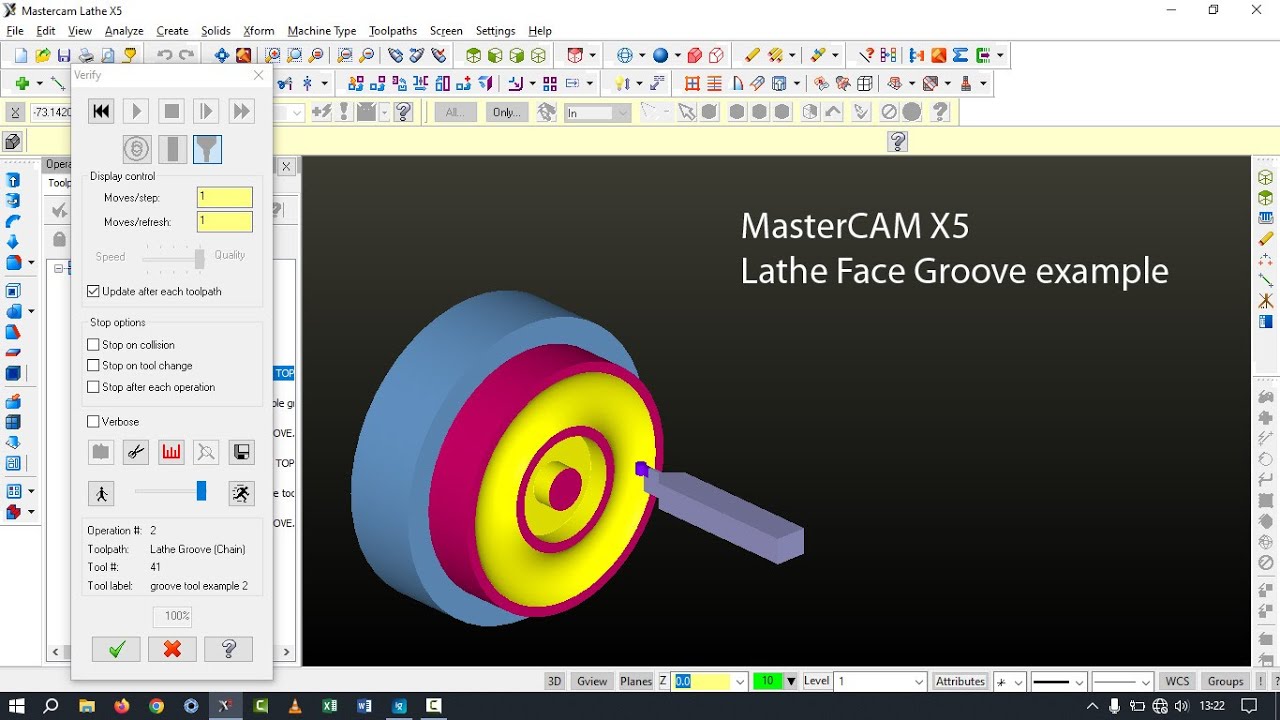Open the In selection mode dropdown
Viewport: 1280px width, 720px height.
coord(597,113)
